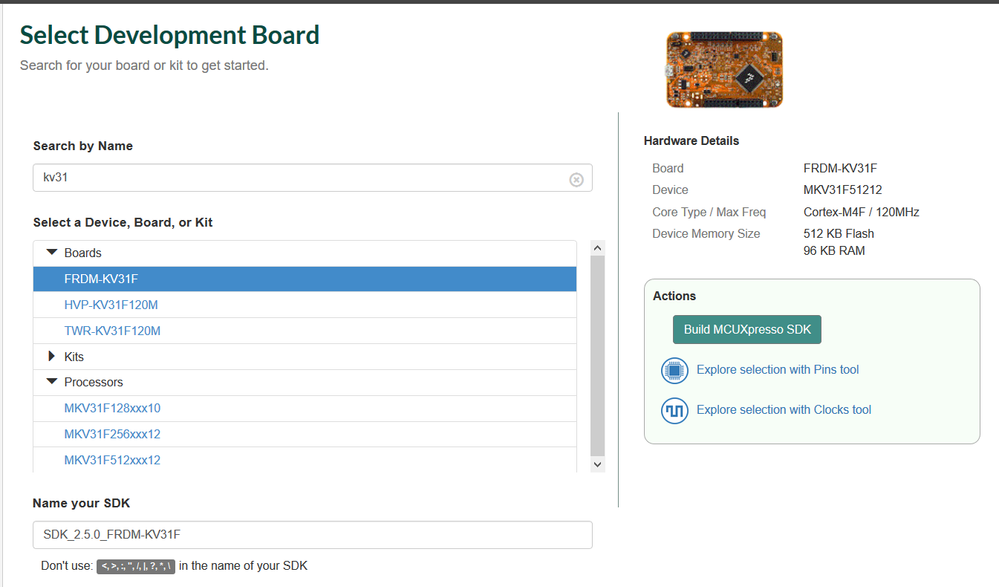Select TWR-KV31F120M board
Image resolution: width=999 pixels, height=587 pixels.
(x=112, y=331)
